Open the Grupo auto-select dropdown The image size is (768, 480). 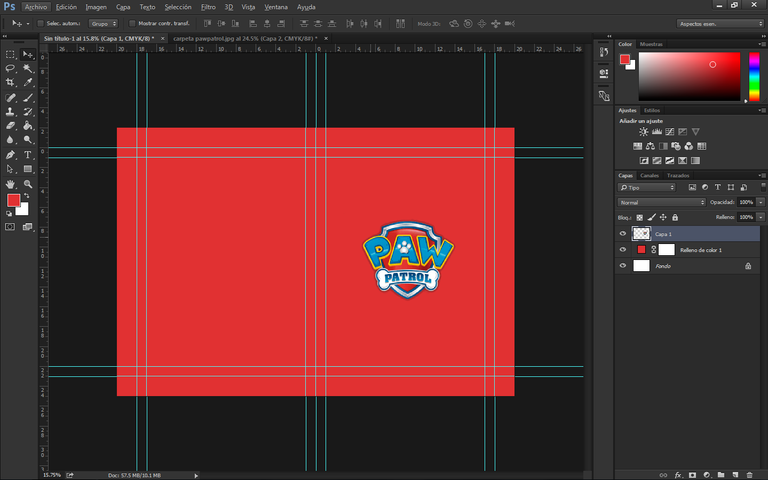(103, 24)
